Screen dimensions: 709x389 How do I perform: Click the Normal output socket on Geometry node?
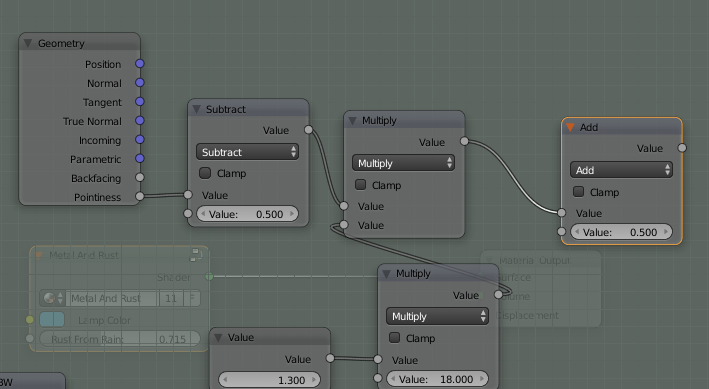pyautogui.click(x=140, y=82)
